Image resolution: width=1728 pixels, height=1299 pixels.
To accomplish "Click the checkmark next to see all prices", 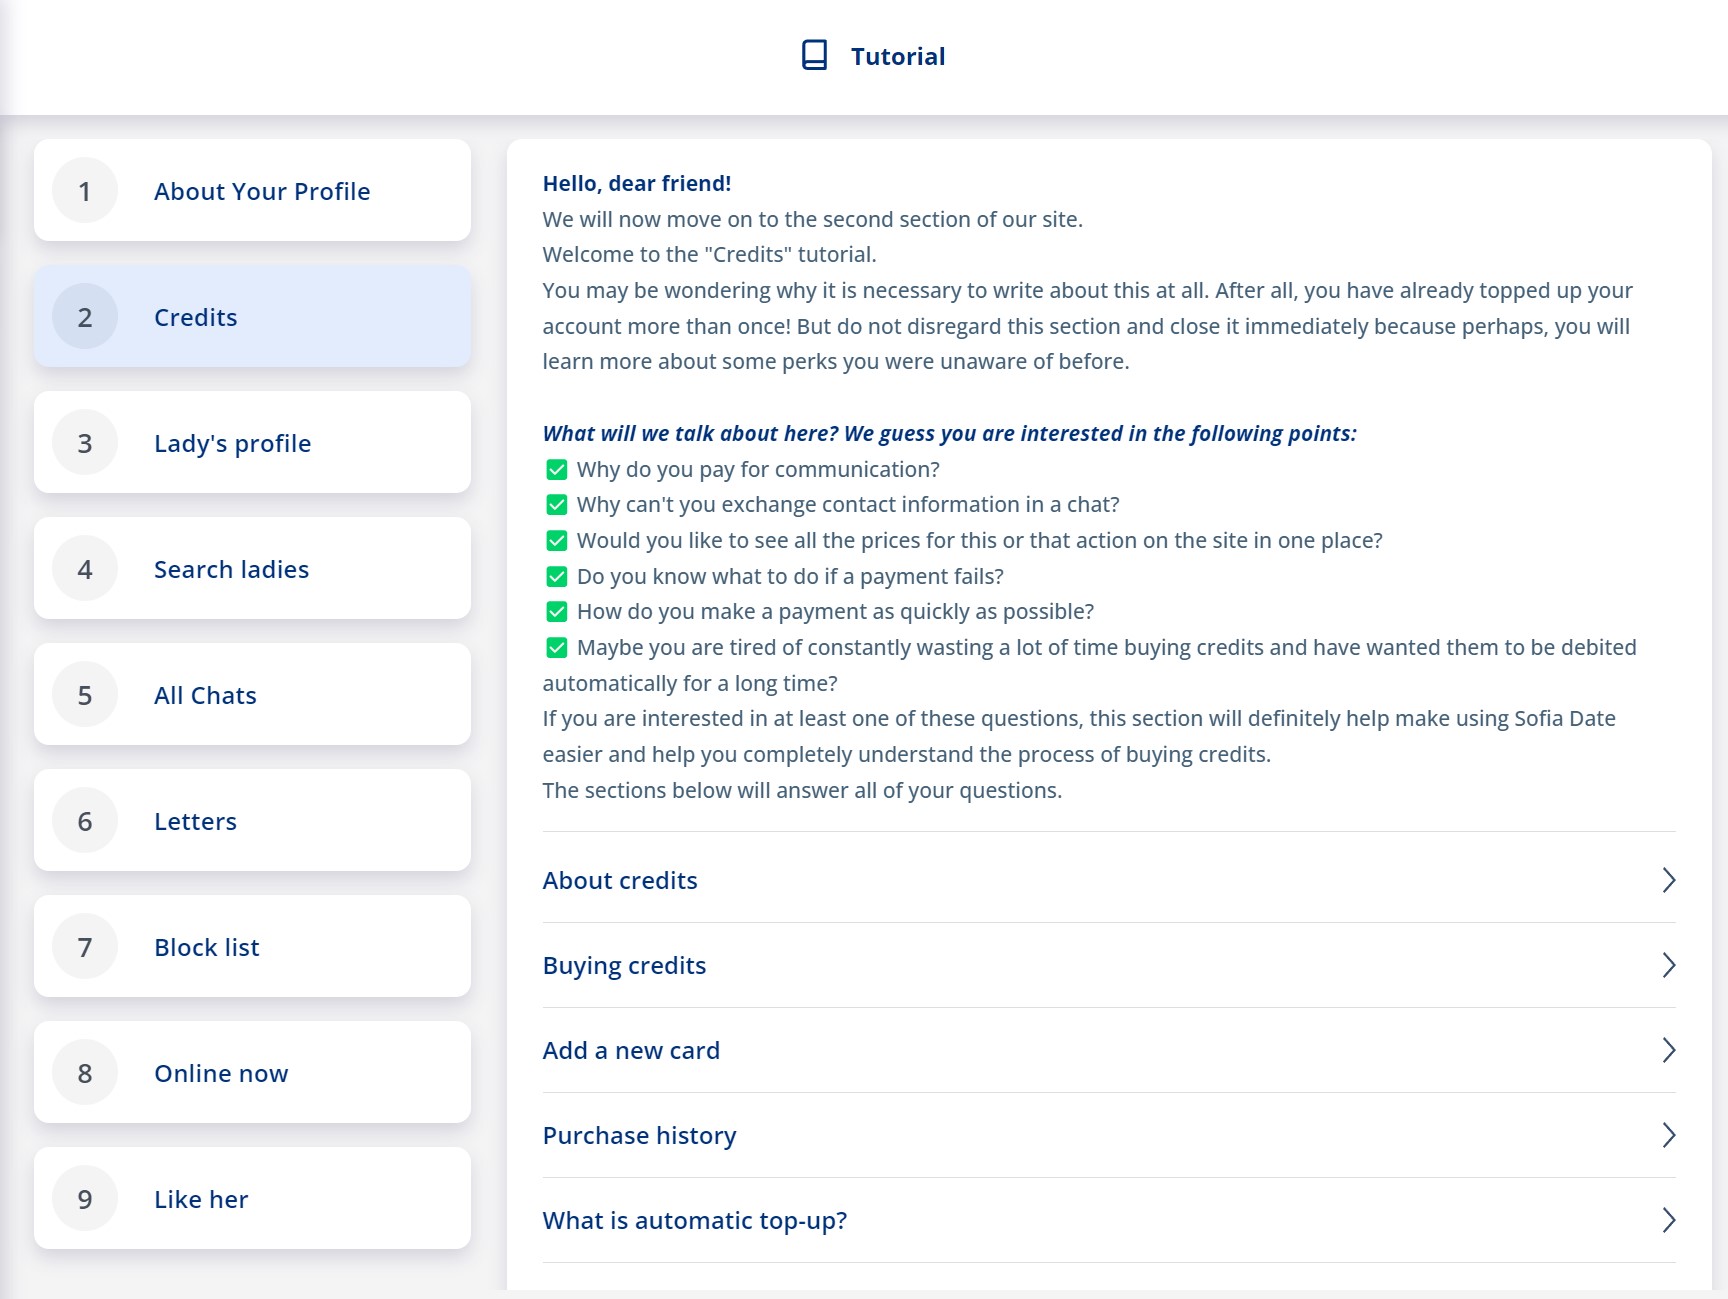I will 557,541.
